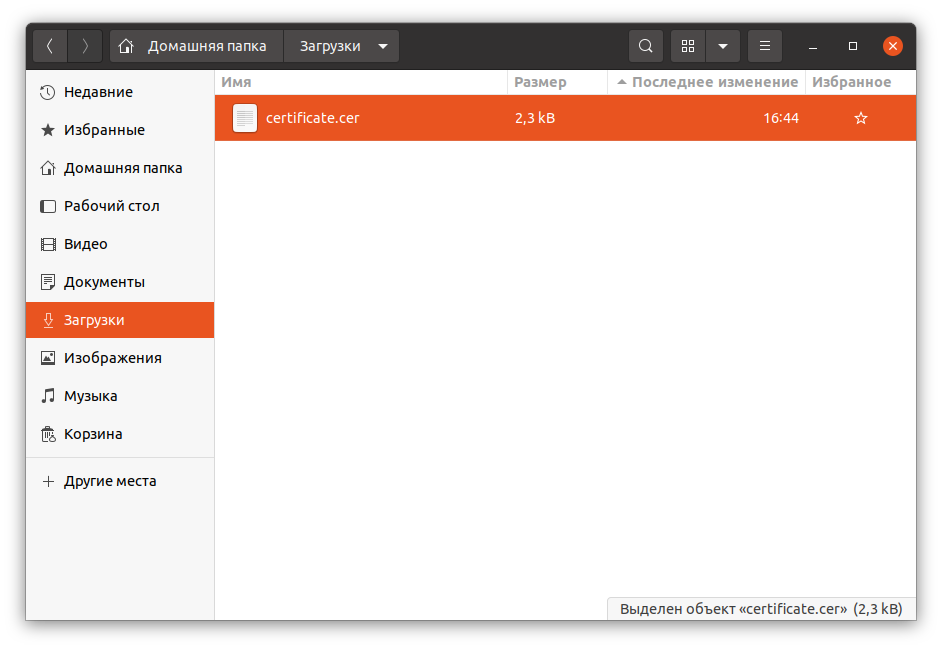The height and width of the screenshot is (649, 942).
Task: Minimize the file manager window
Action: point(813,46)
